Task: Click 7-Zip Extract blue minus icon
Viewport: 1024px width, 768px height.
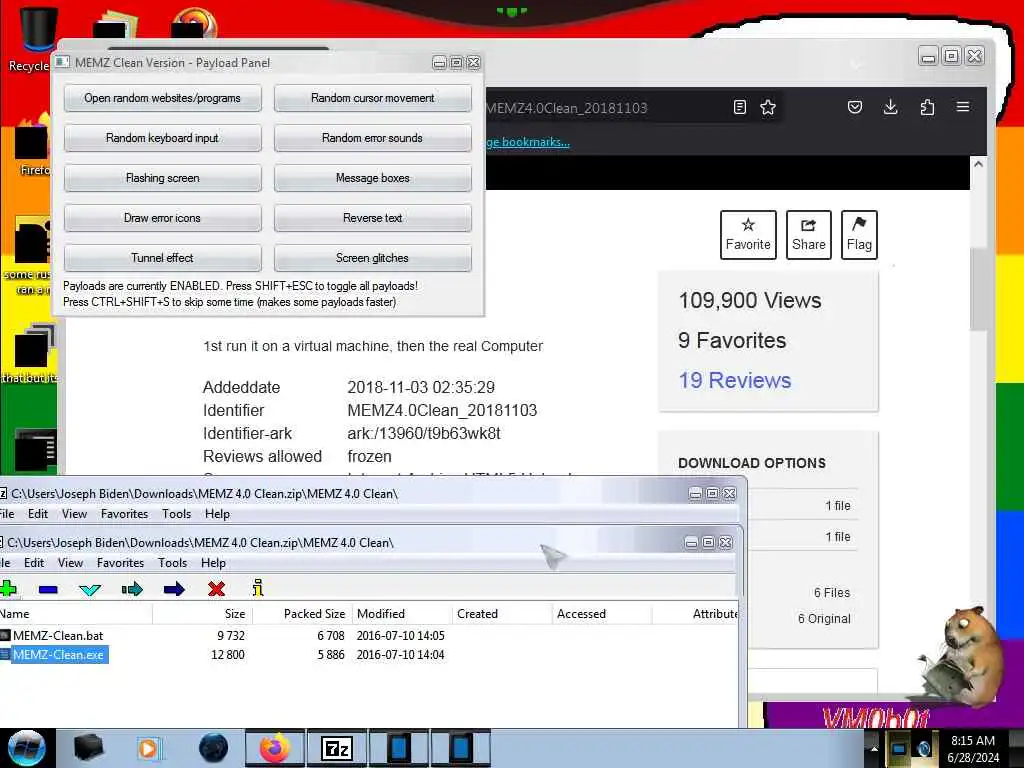Action: click(x=48, y=590)
